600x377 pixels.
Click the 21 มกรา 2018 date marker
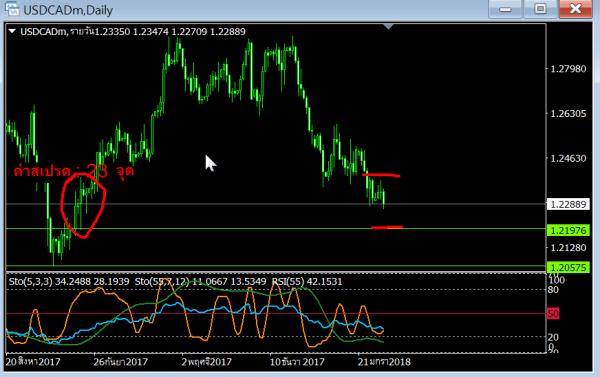tap(384, 362)
